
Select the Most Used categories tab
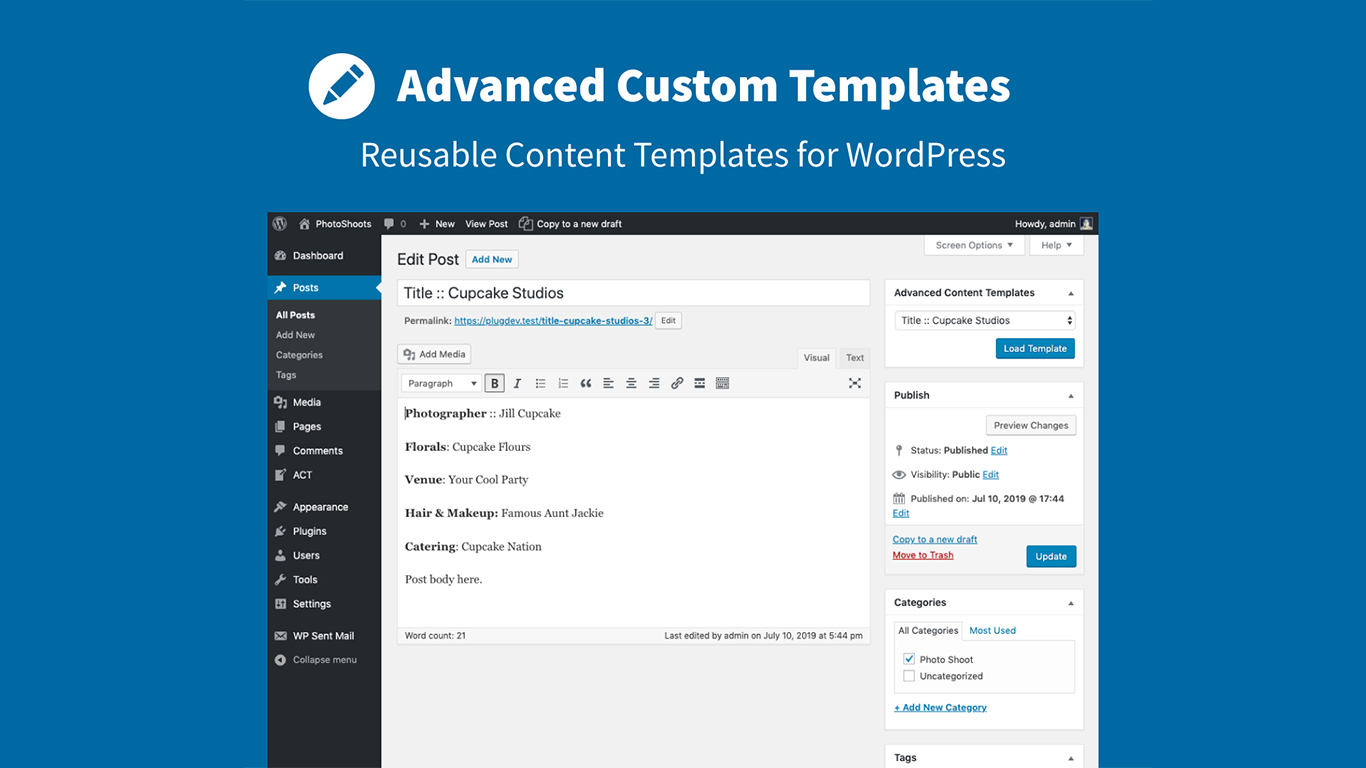(x=992, y=631)
